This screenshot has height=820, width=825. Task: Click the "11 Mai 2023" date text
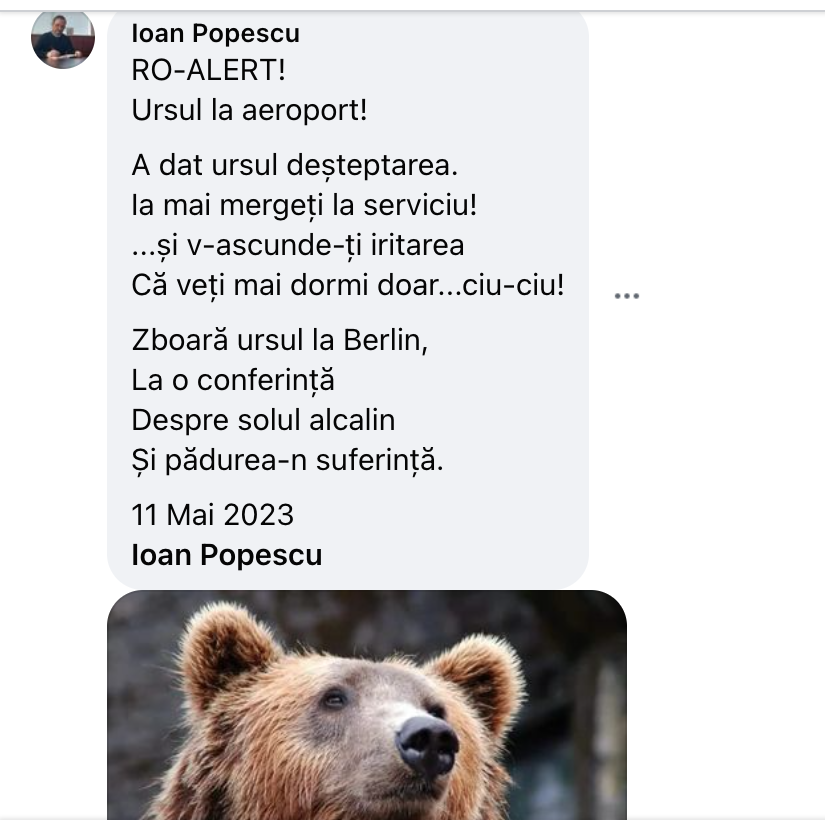pyautogui.click(x=213, y=515)
